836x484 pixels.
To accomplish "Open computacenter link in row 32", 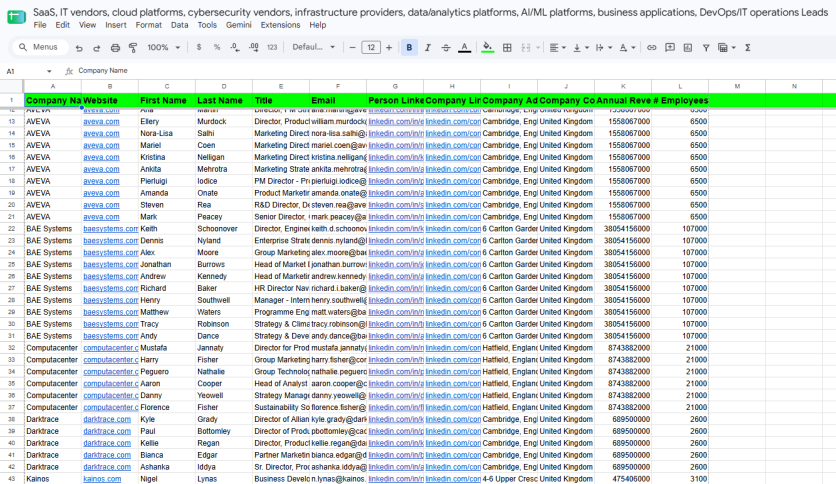I will tap(110, 348).
